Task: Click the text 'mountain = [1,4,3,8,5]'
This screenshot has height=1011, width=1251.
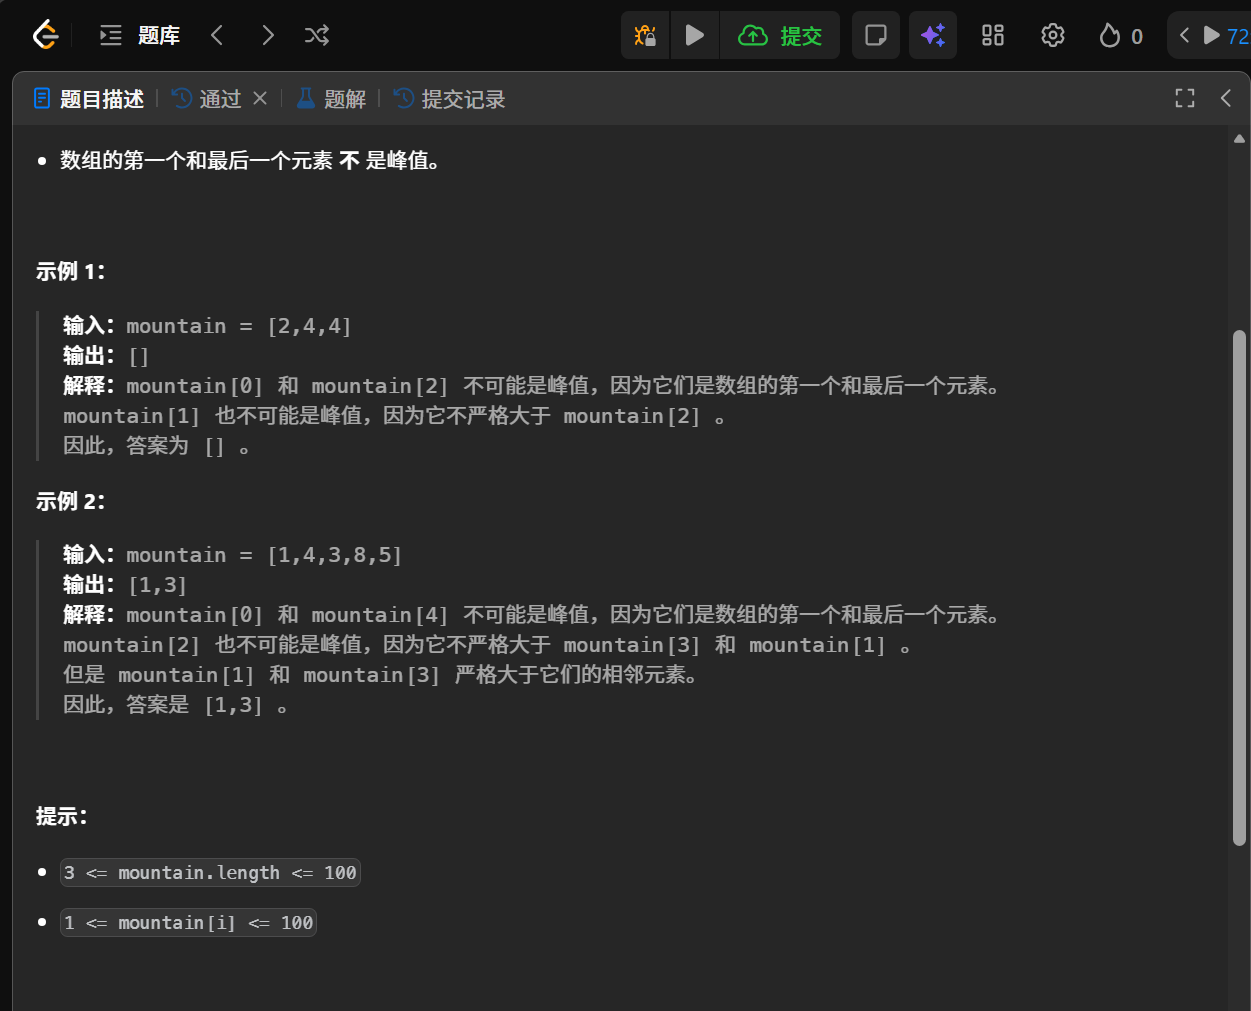Action: tap(264, 555)
